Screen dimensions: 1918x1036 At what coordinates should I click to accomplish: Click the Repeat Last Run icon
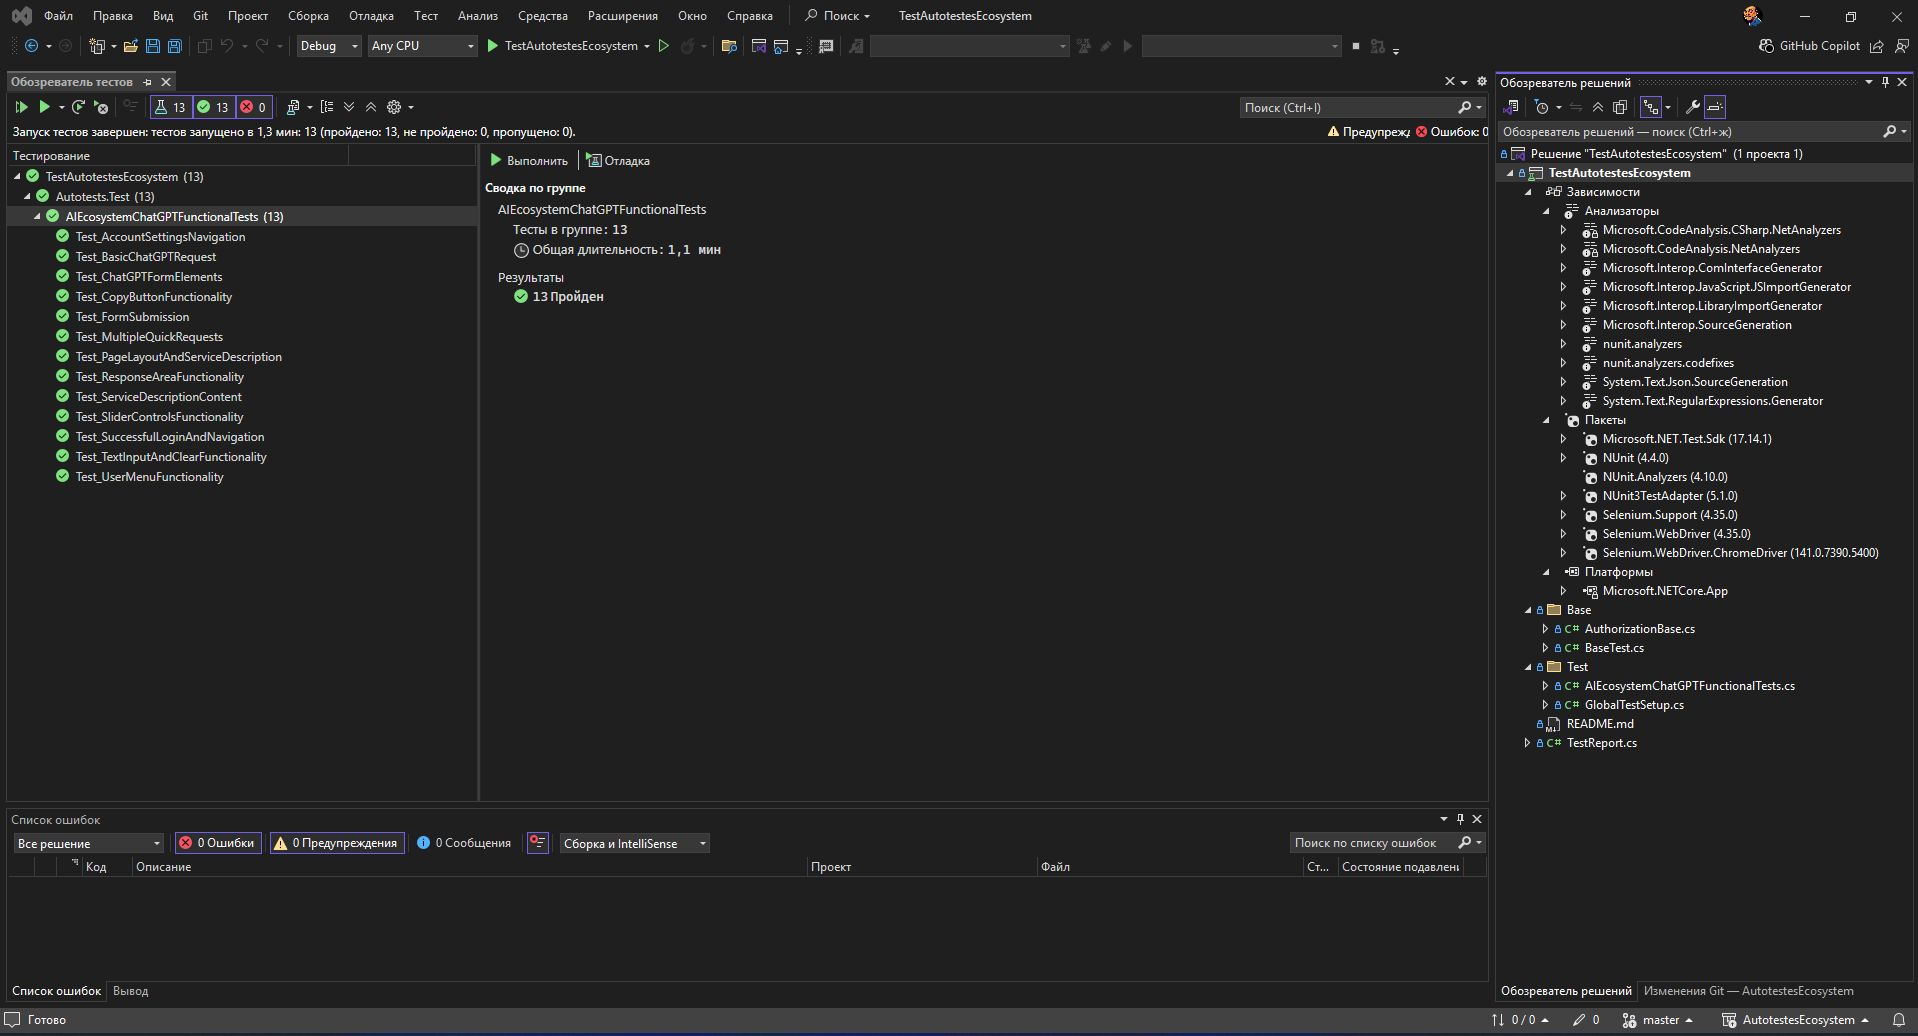[78, 107]
